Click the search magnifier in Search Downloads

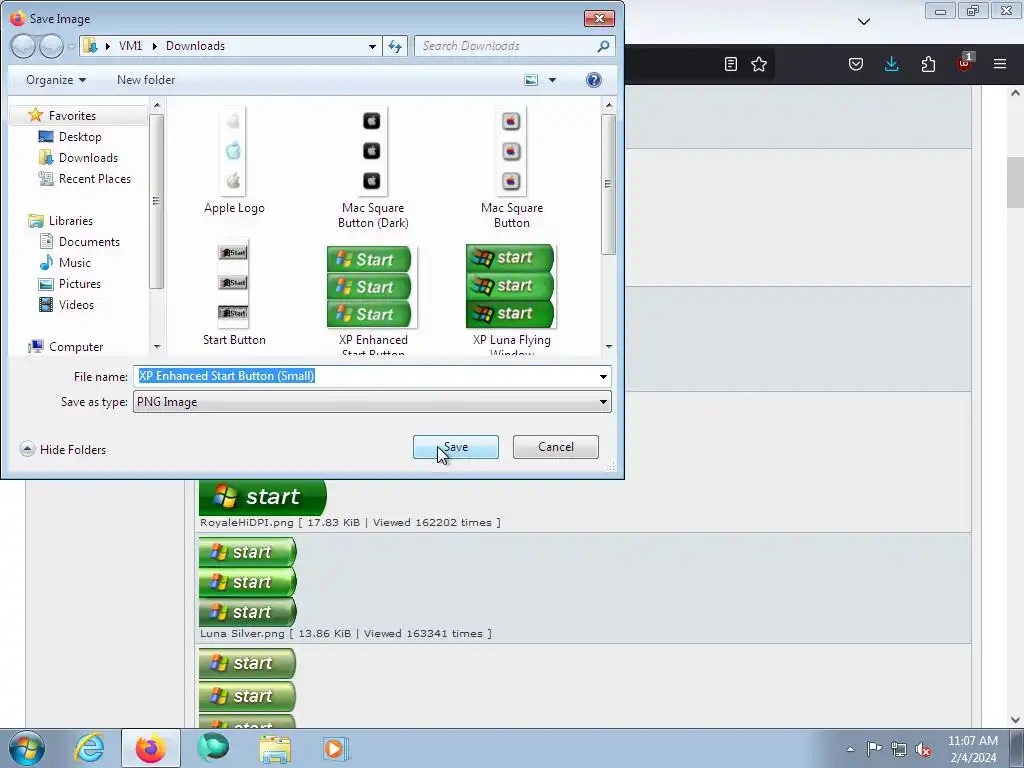pos(603,46)
